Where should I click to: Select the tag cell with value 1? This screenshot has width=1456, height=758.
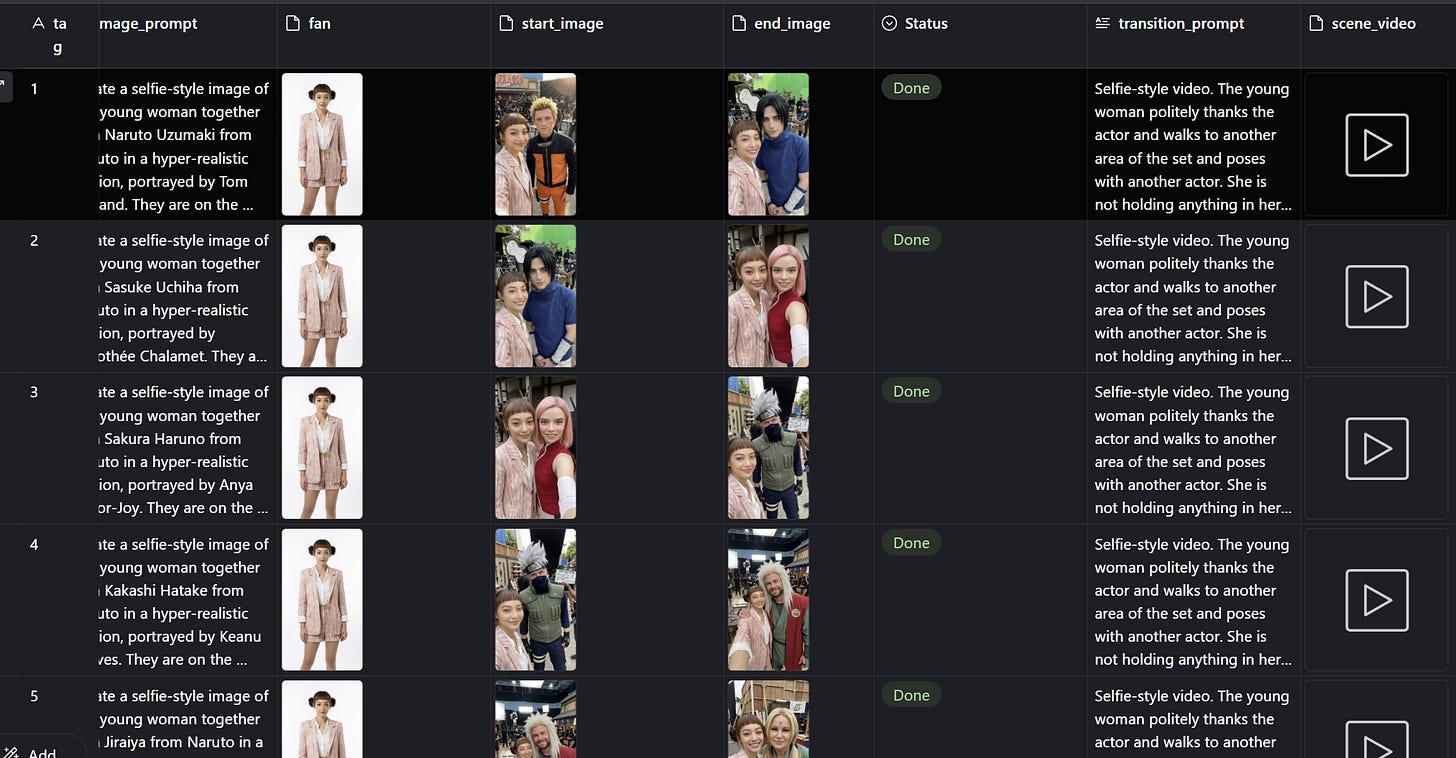click(60, 145)
